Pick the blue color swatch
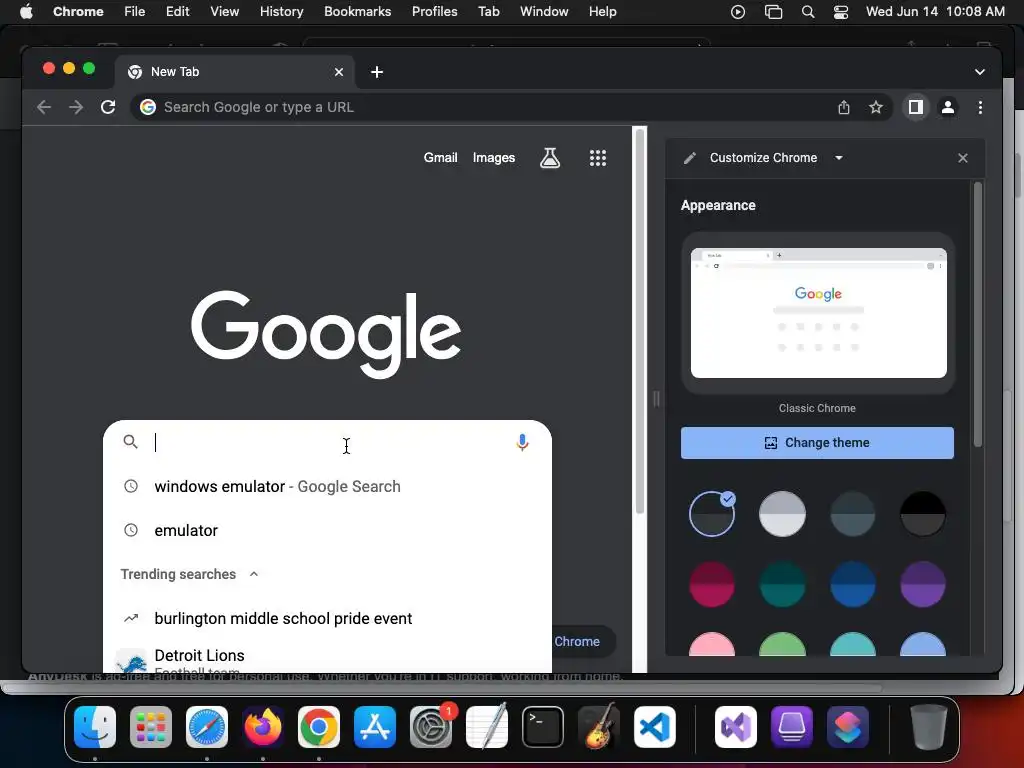 pos(852,584)
